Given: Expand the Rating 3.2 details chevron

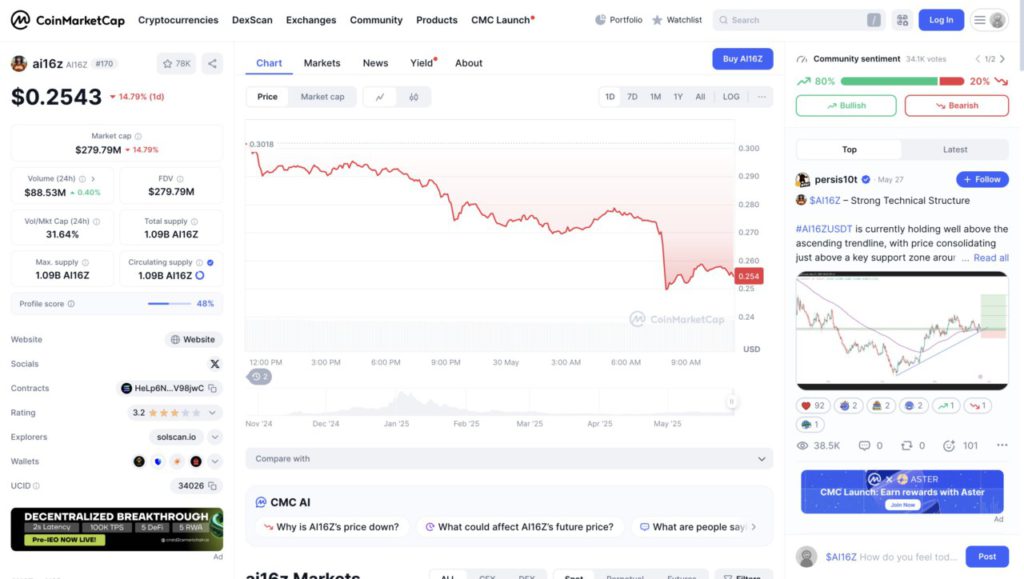Looking at the screenshot, I should (213, 412).
